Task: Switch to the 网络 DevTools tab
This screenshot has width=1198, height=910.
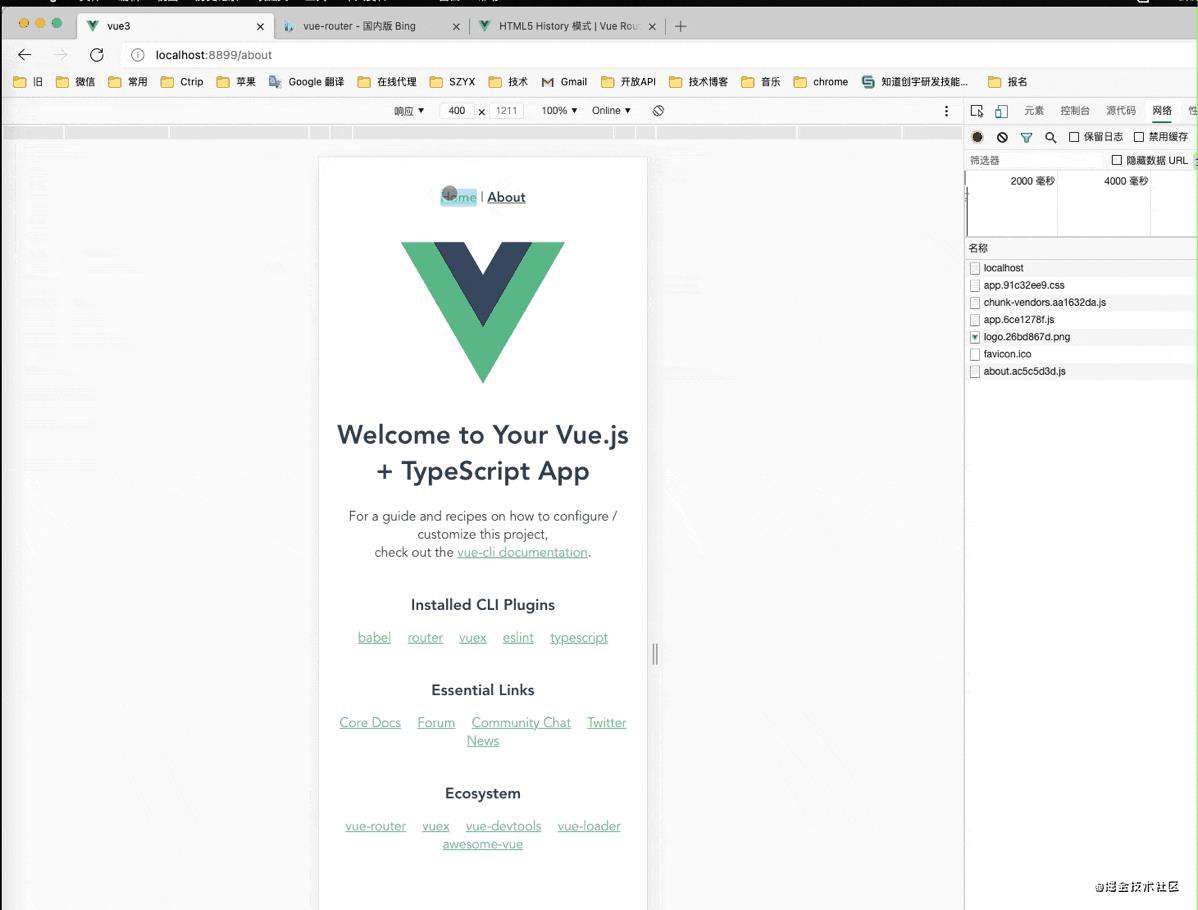Action: coord(1162,111)
